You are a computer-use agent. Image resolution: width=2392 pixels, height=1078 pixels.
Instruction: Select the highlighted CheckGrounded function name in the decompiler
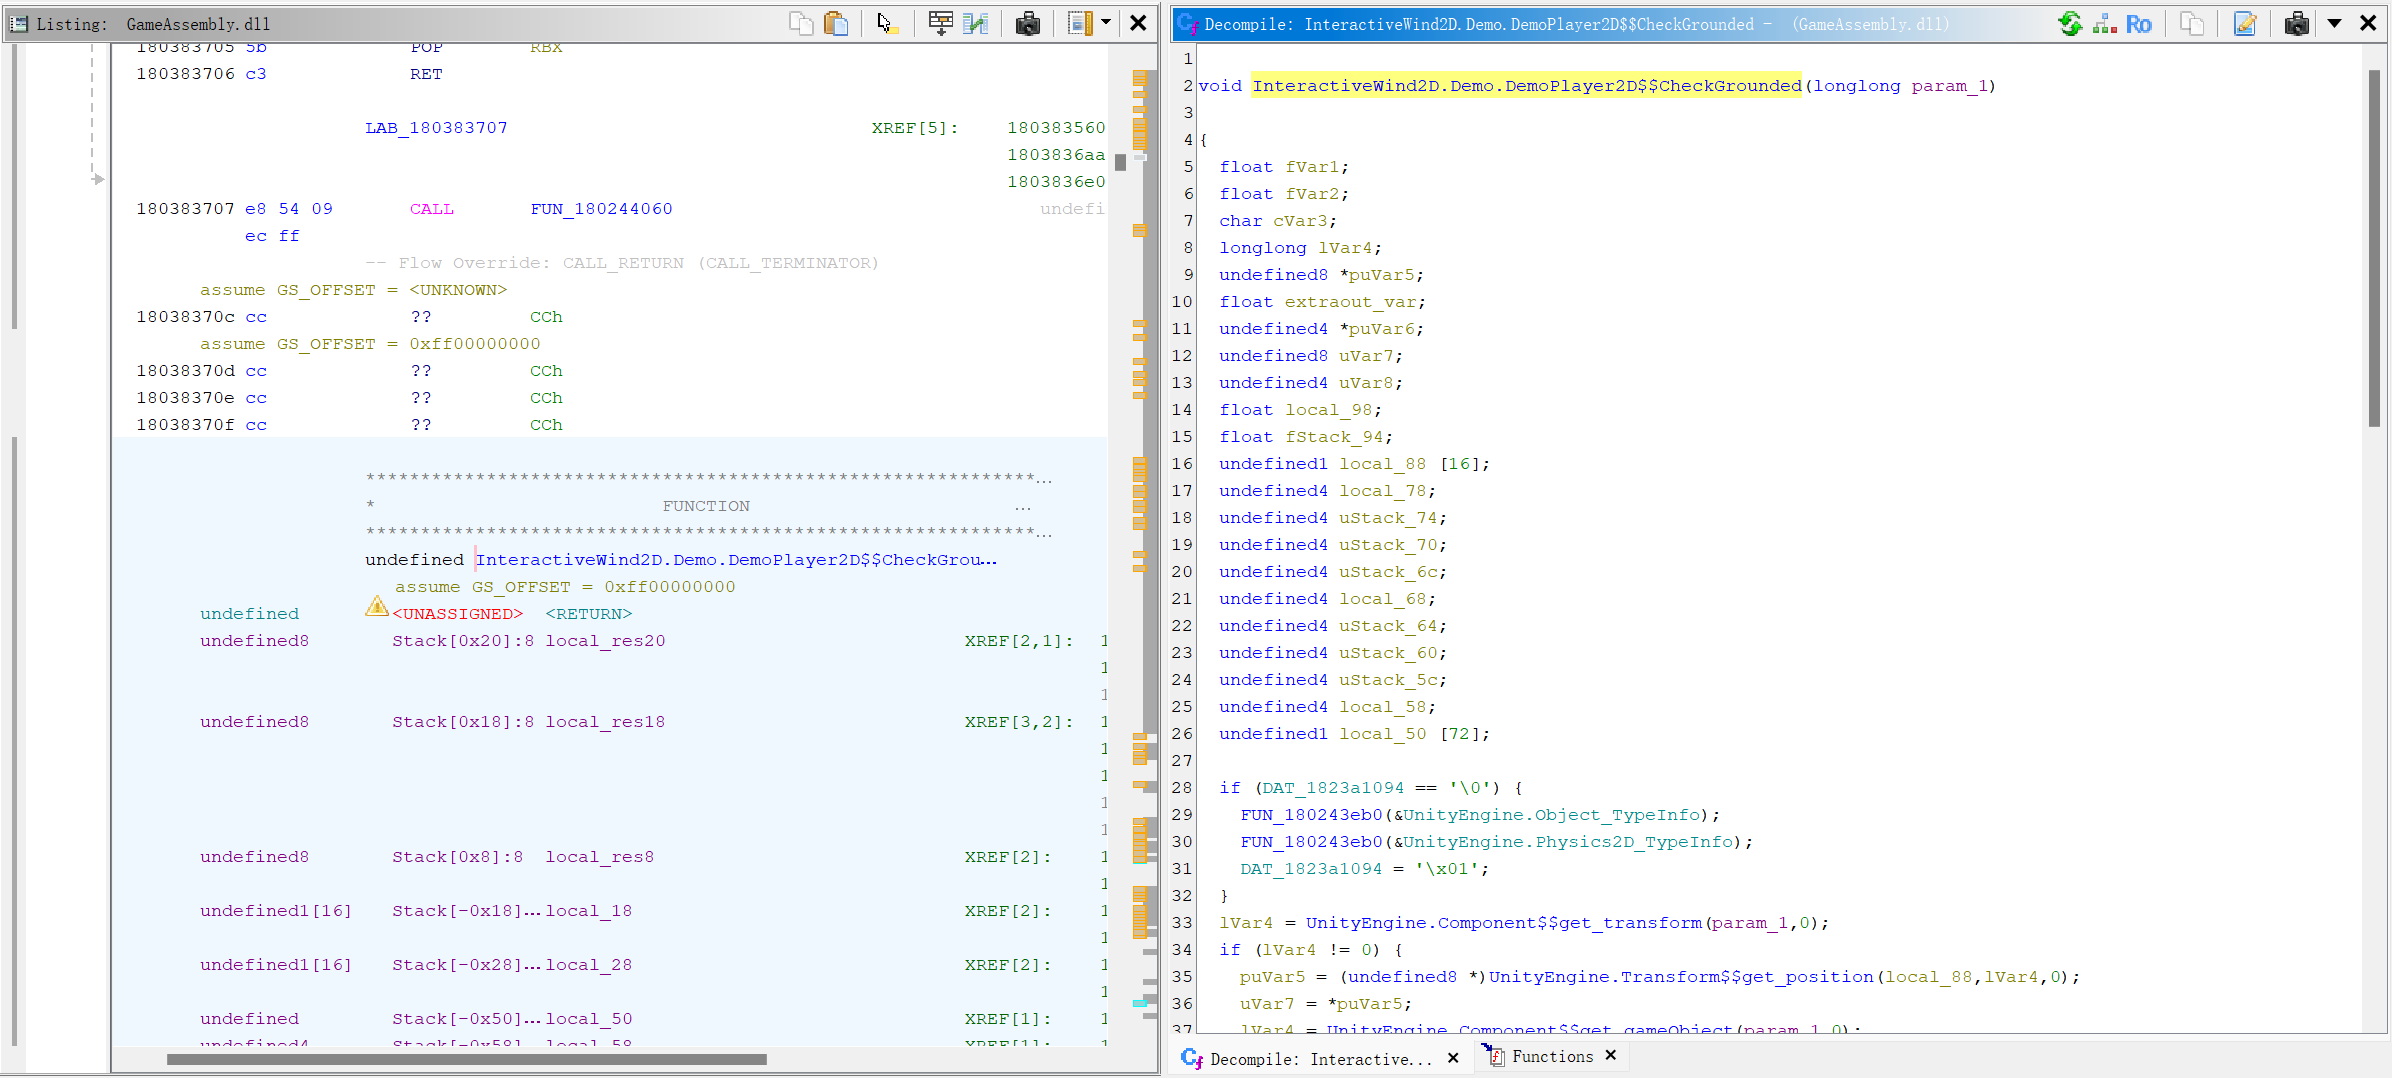point(1526,86)
